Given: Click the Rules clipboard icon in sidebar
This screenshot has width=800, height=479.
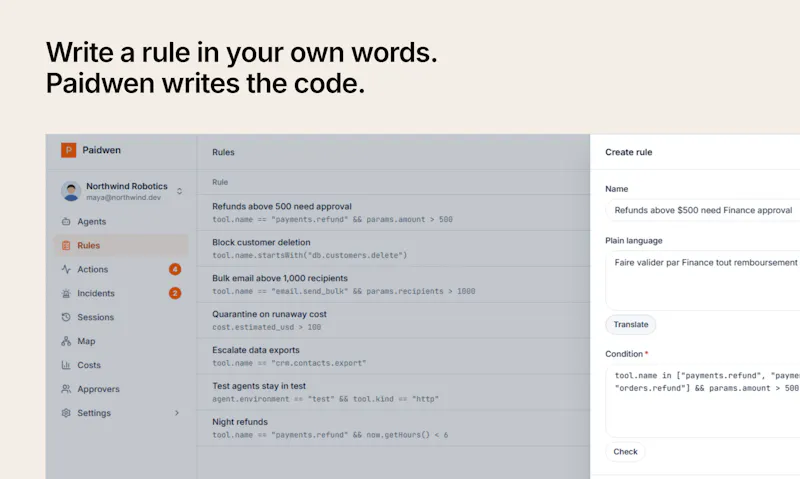Looking at the screenshot, I should pyautogui.click(x=66, y=245).
